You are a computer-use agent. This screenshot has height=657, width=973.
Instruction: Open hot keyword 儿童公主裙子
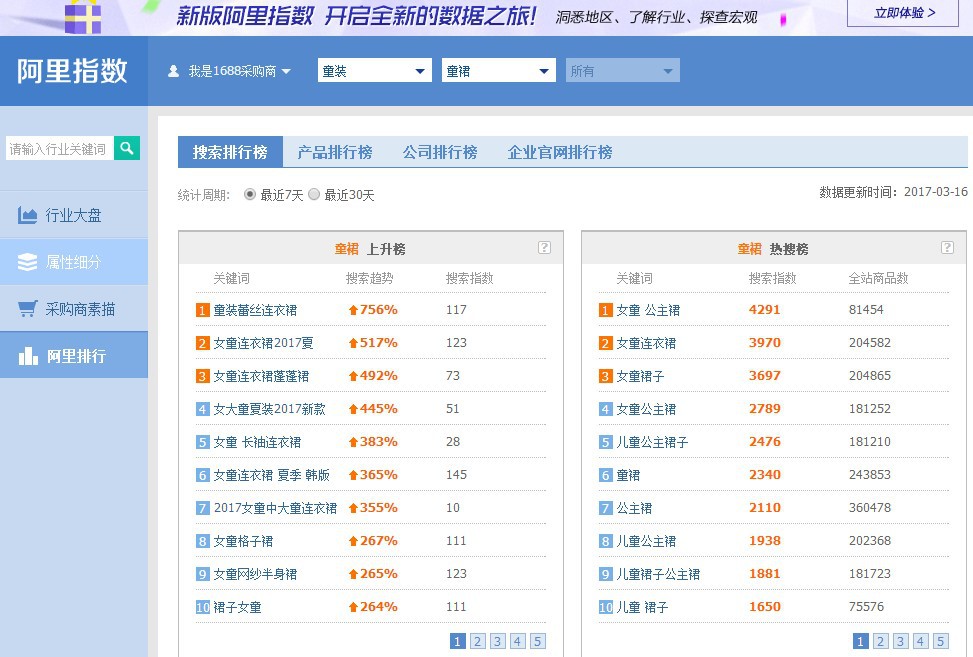point(652,442)
